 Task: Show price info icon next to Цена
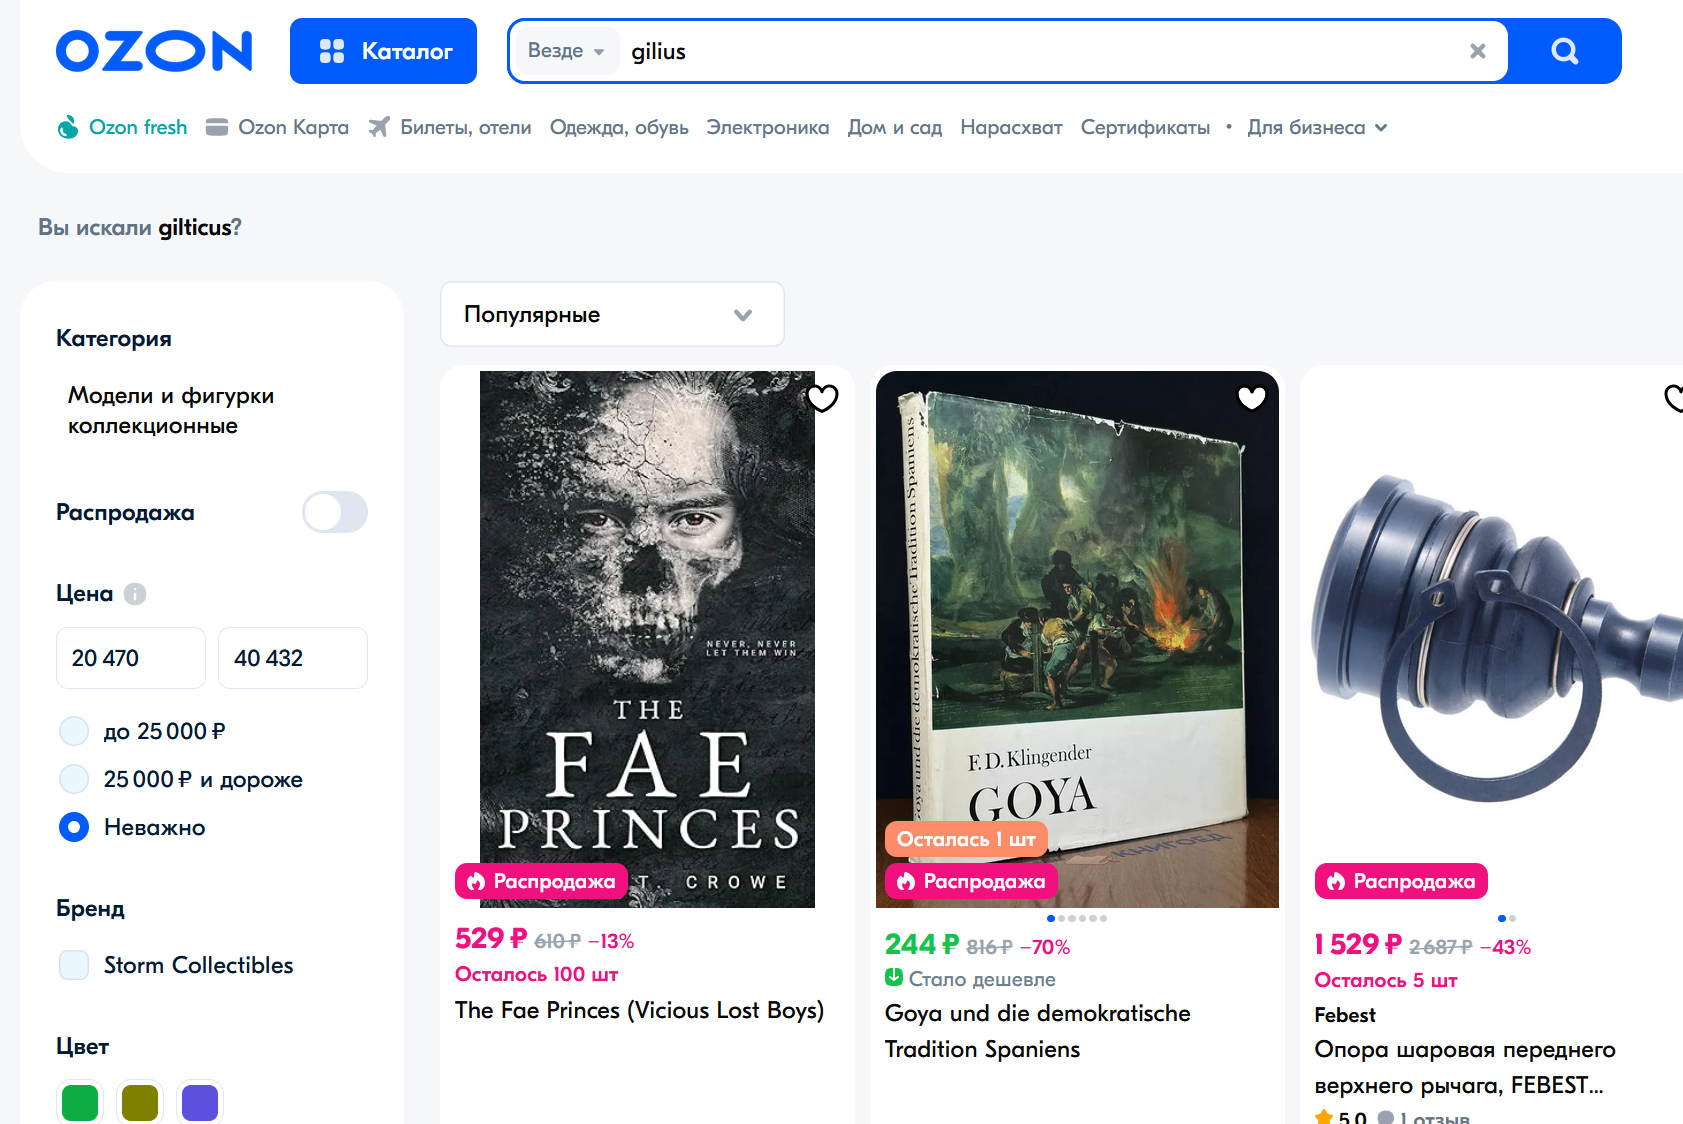pyautogui.click(x=135, y=594)
